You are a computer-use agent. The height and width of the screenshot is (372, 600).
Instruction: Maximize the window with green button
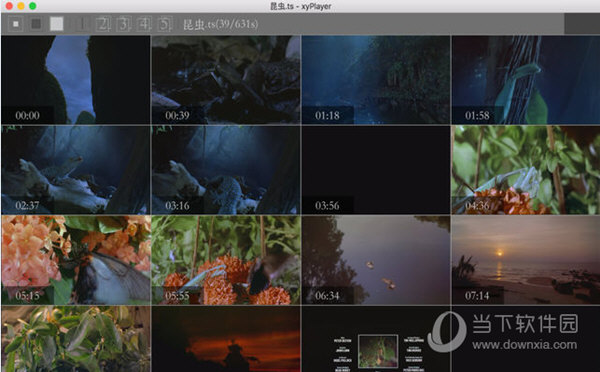click(x=33, y=6)
